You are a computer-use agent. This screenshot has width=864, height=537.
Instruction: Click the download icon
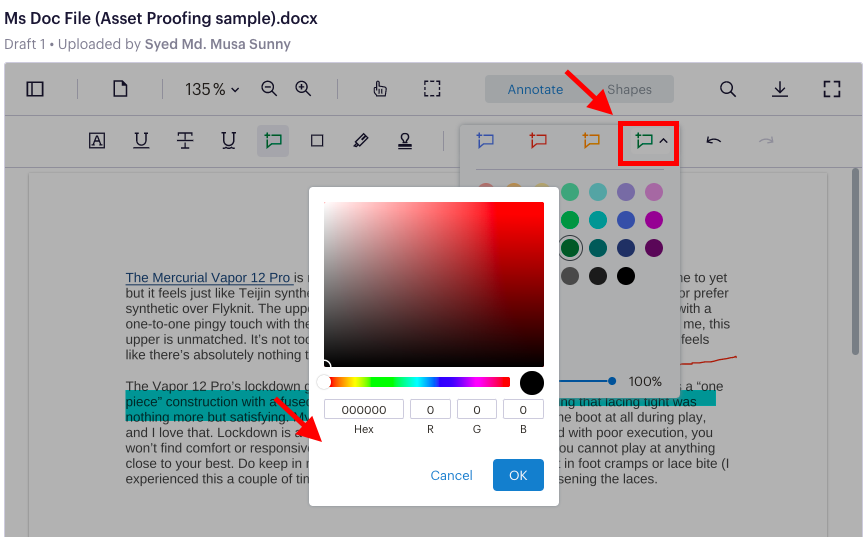(x=780, y=89)
